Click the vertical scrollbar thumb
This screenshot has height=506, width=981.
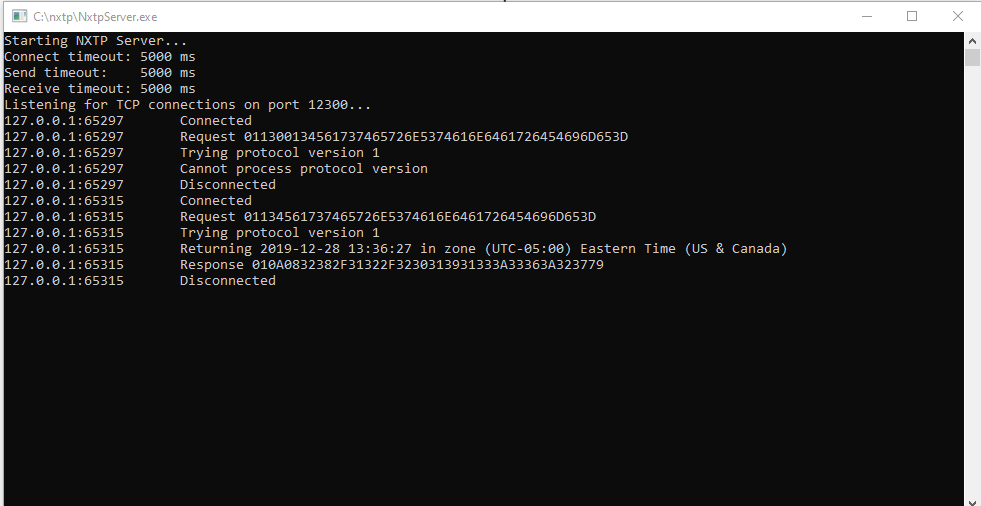(972, 57)
